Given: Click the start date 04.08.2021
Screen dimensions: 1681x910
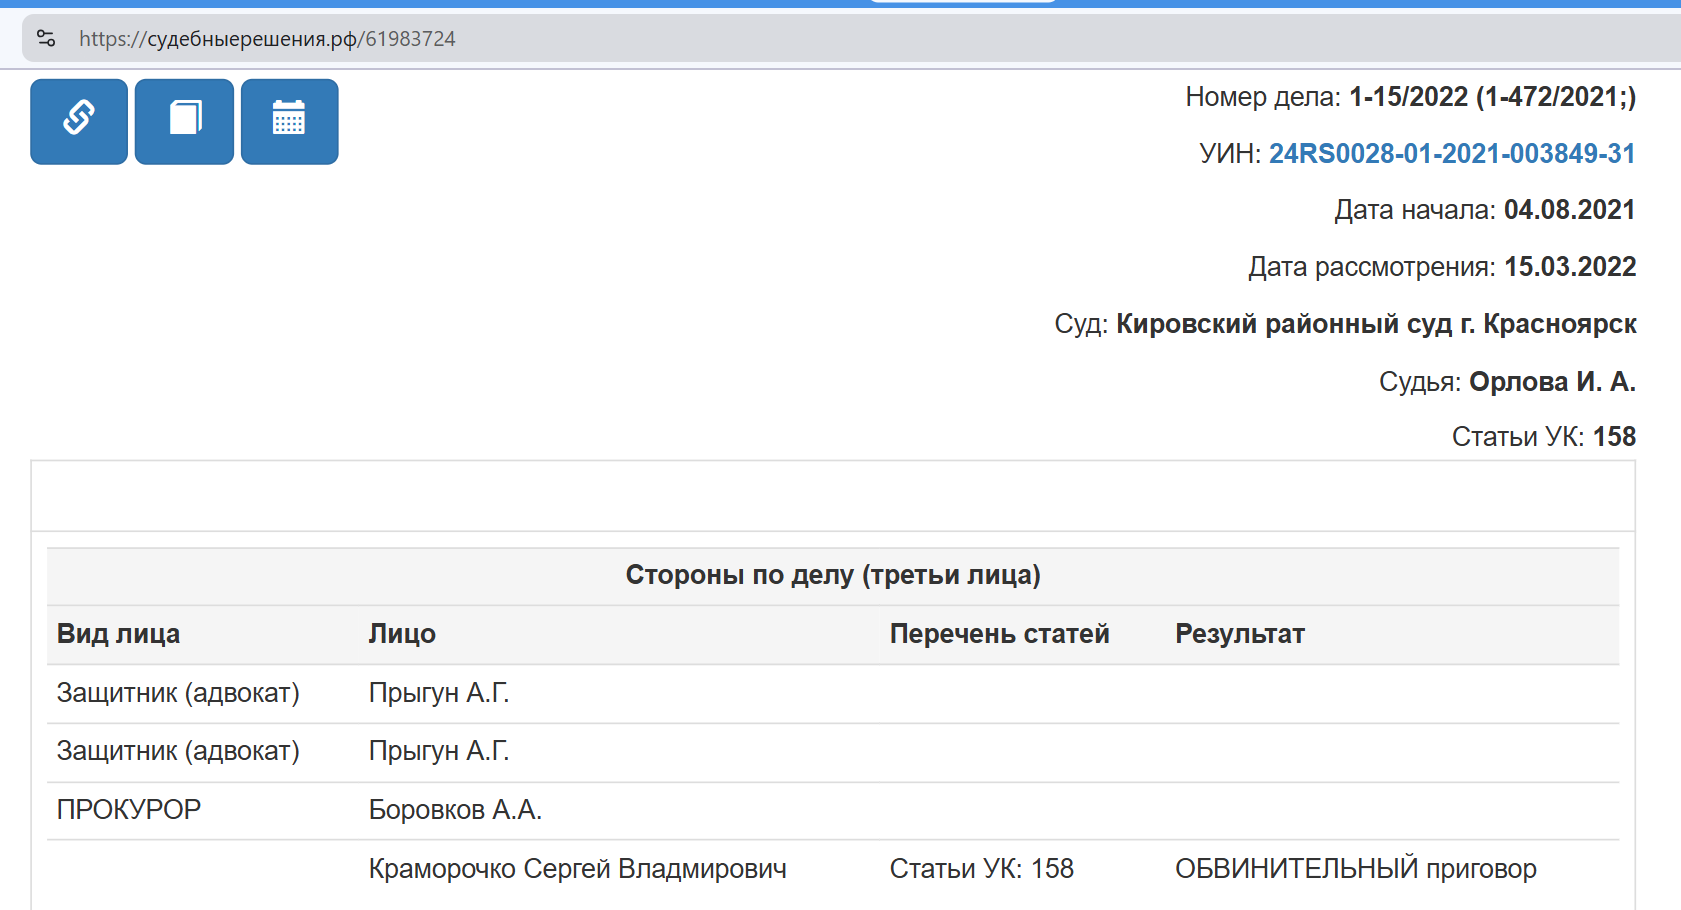Looking at the screenshot, I should (x=1569, y=210).
